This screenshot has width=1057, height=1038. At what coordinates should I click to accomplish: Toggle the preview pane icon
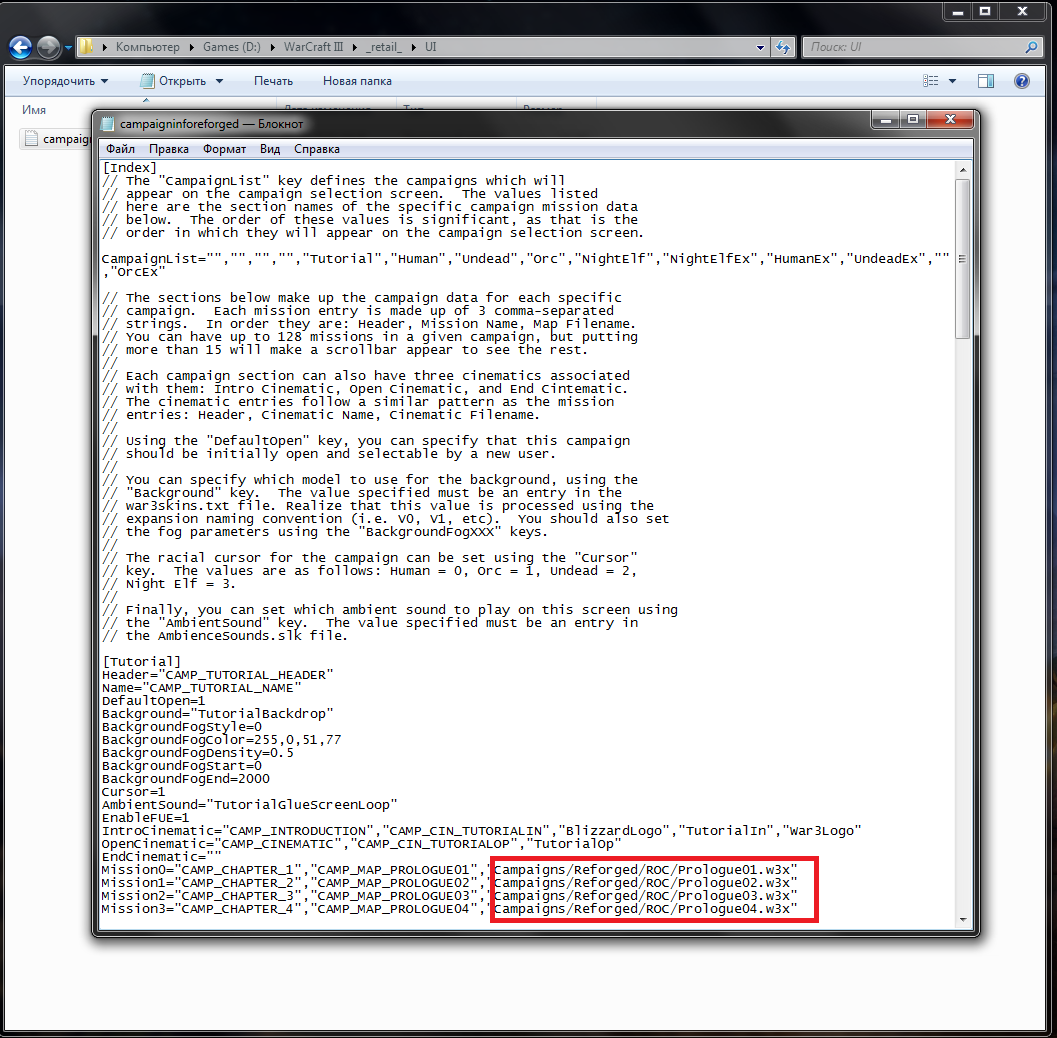point(986,81)
